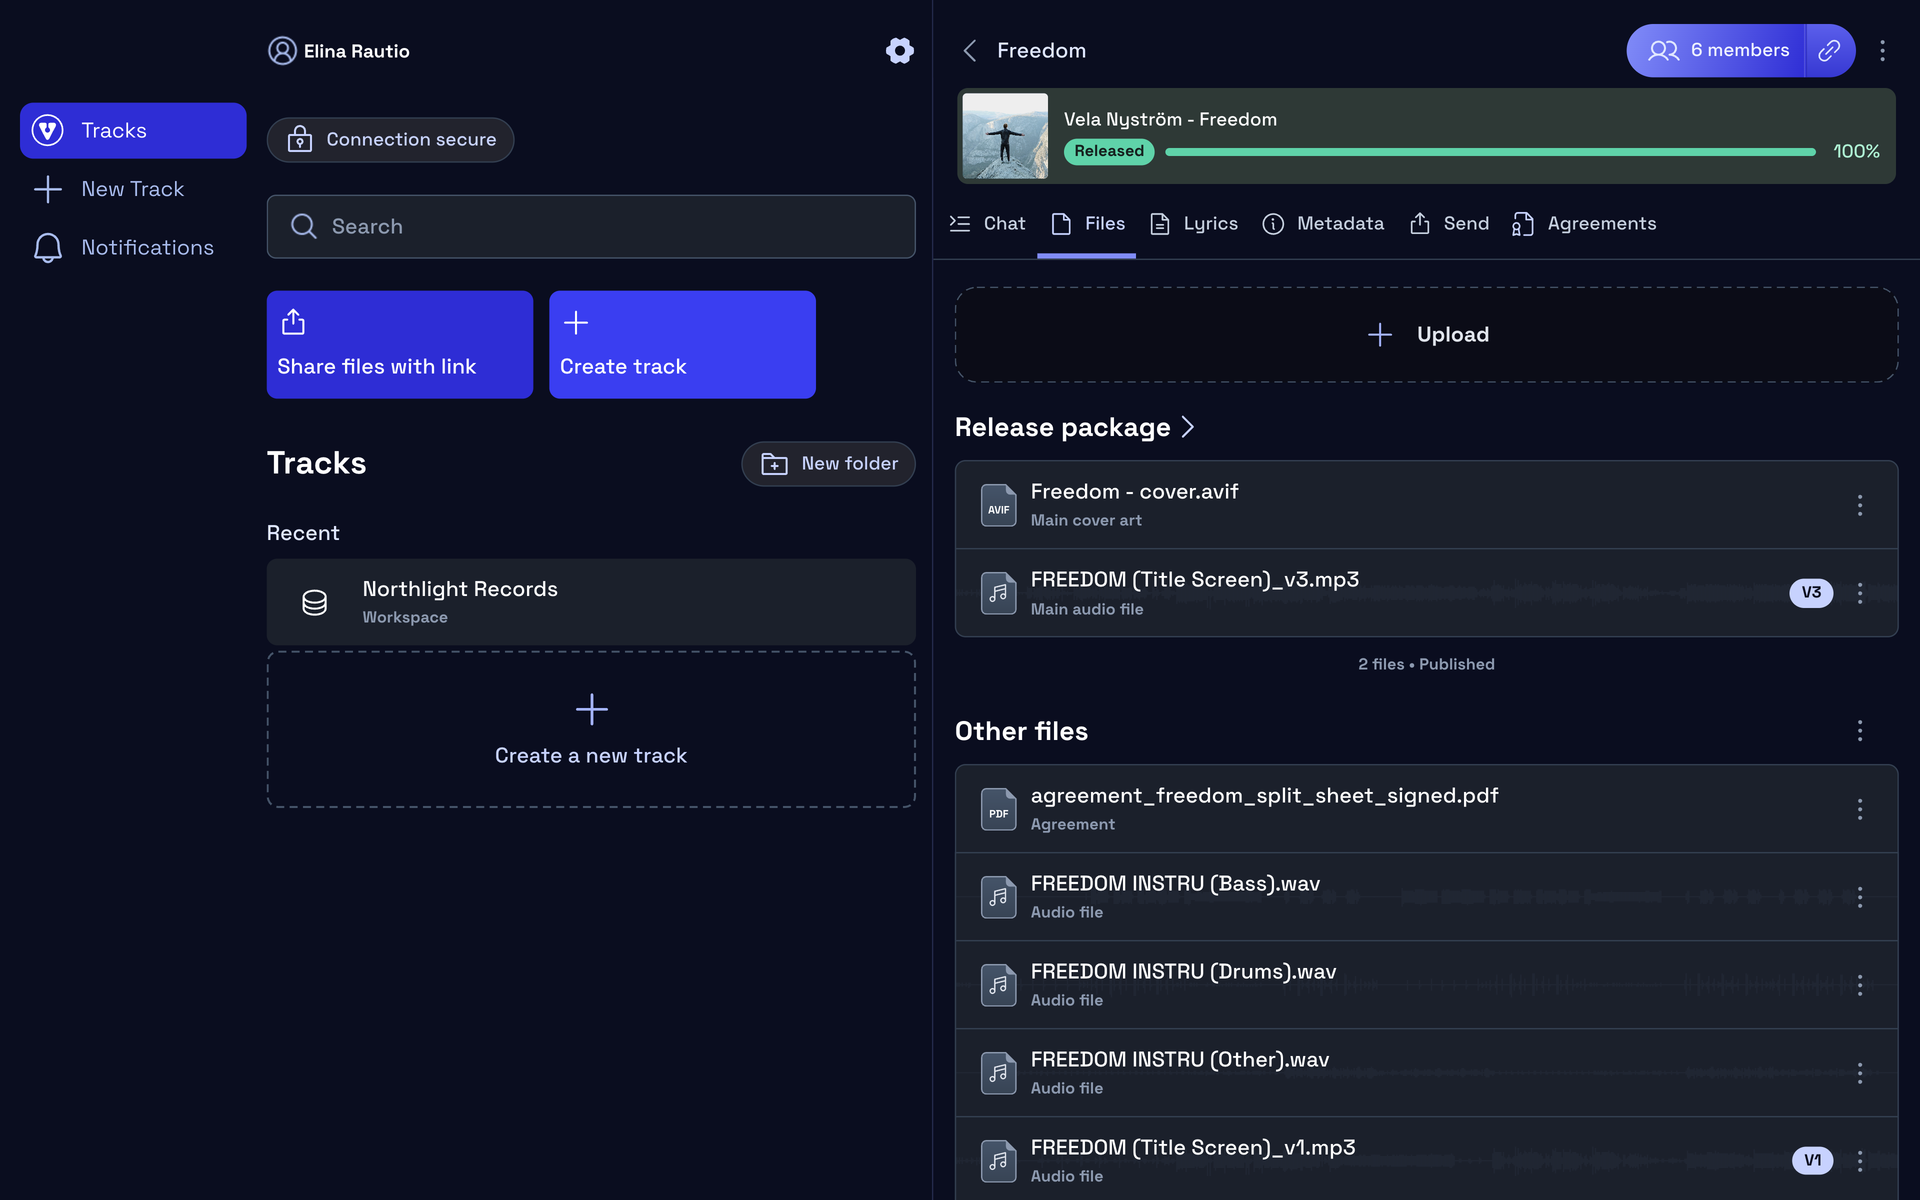Open options for agreement_freedom_split_sheet_signed.pdf
The width and height of the screenshot is (1920, 1200).
pyautogui.click(x=1859, y=809)
